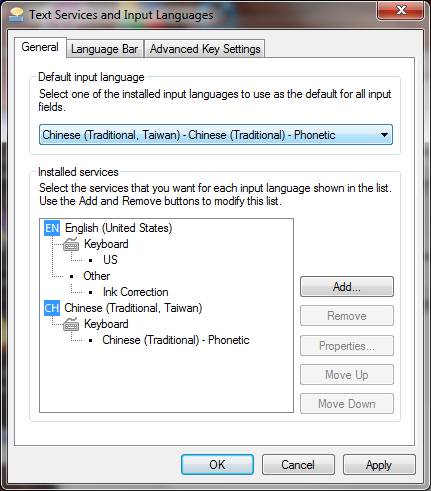Select English (United States) in the list
Image resolution: width=431 pixels, height=491 pixels.
pyautogui.click(x=118, y=228)
